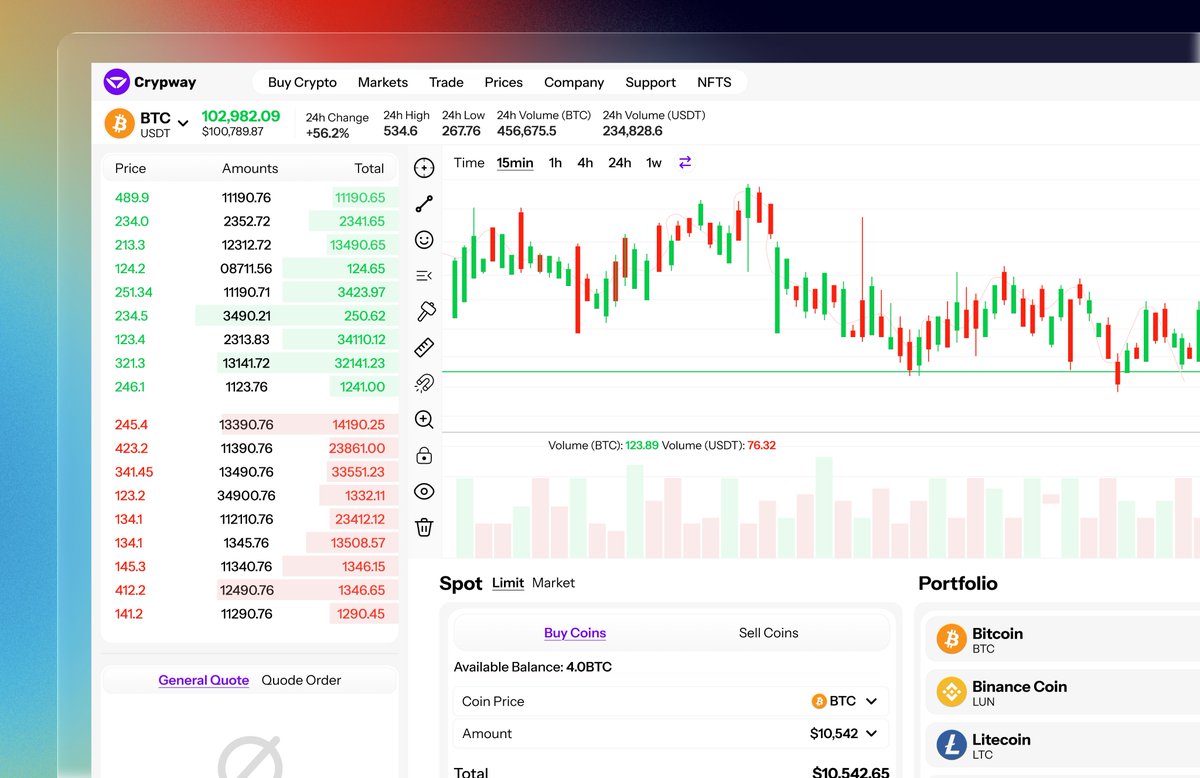Screen dimensions: 1200x778
Task: Open the object list tool icon
Action: (x=424, y=276)
